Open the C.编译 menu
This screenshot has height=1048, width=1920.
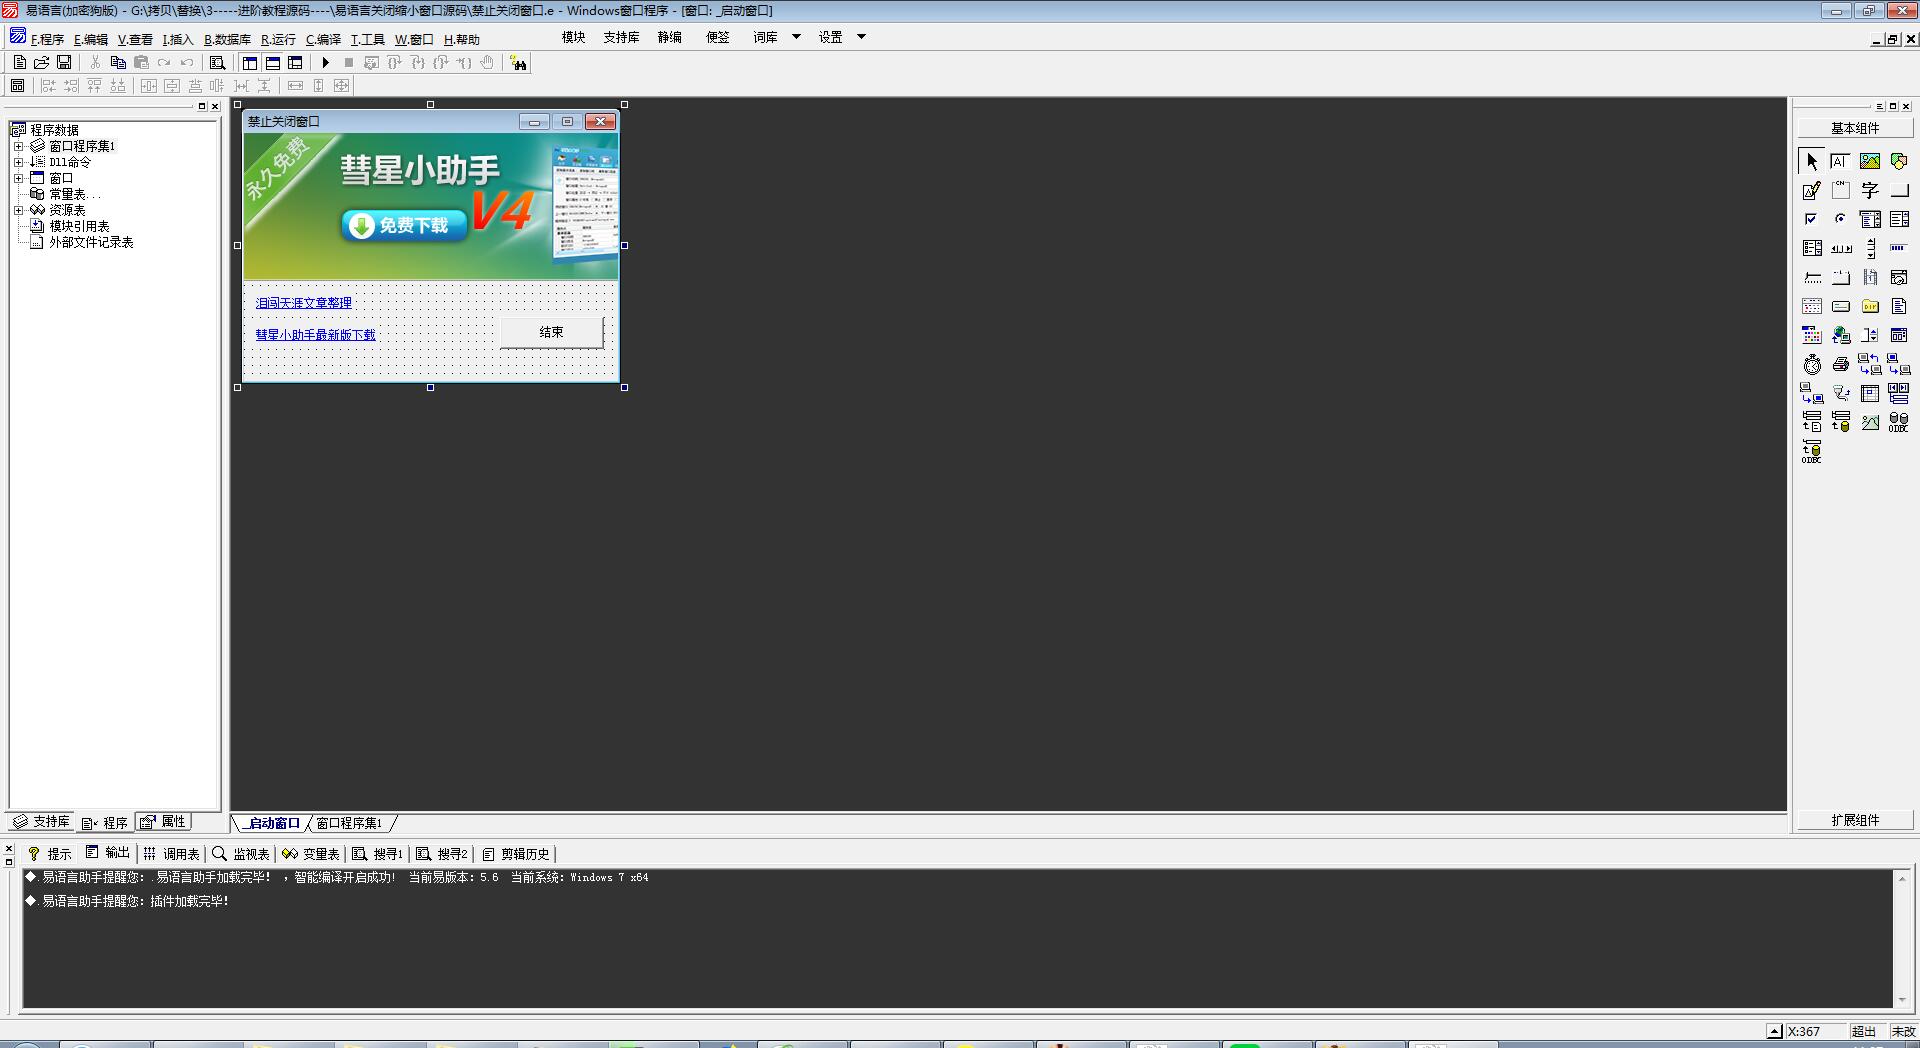pyautogui.click(x=323, y=39)
